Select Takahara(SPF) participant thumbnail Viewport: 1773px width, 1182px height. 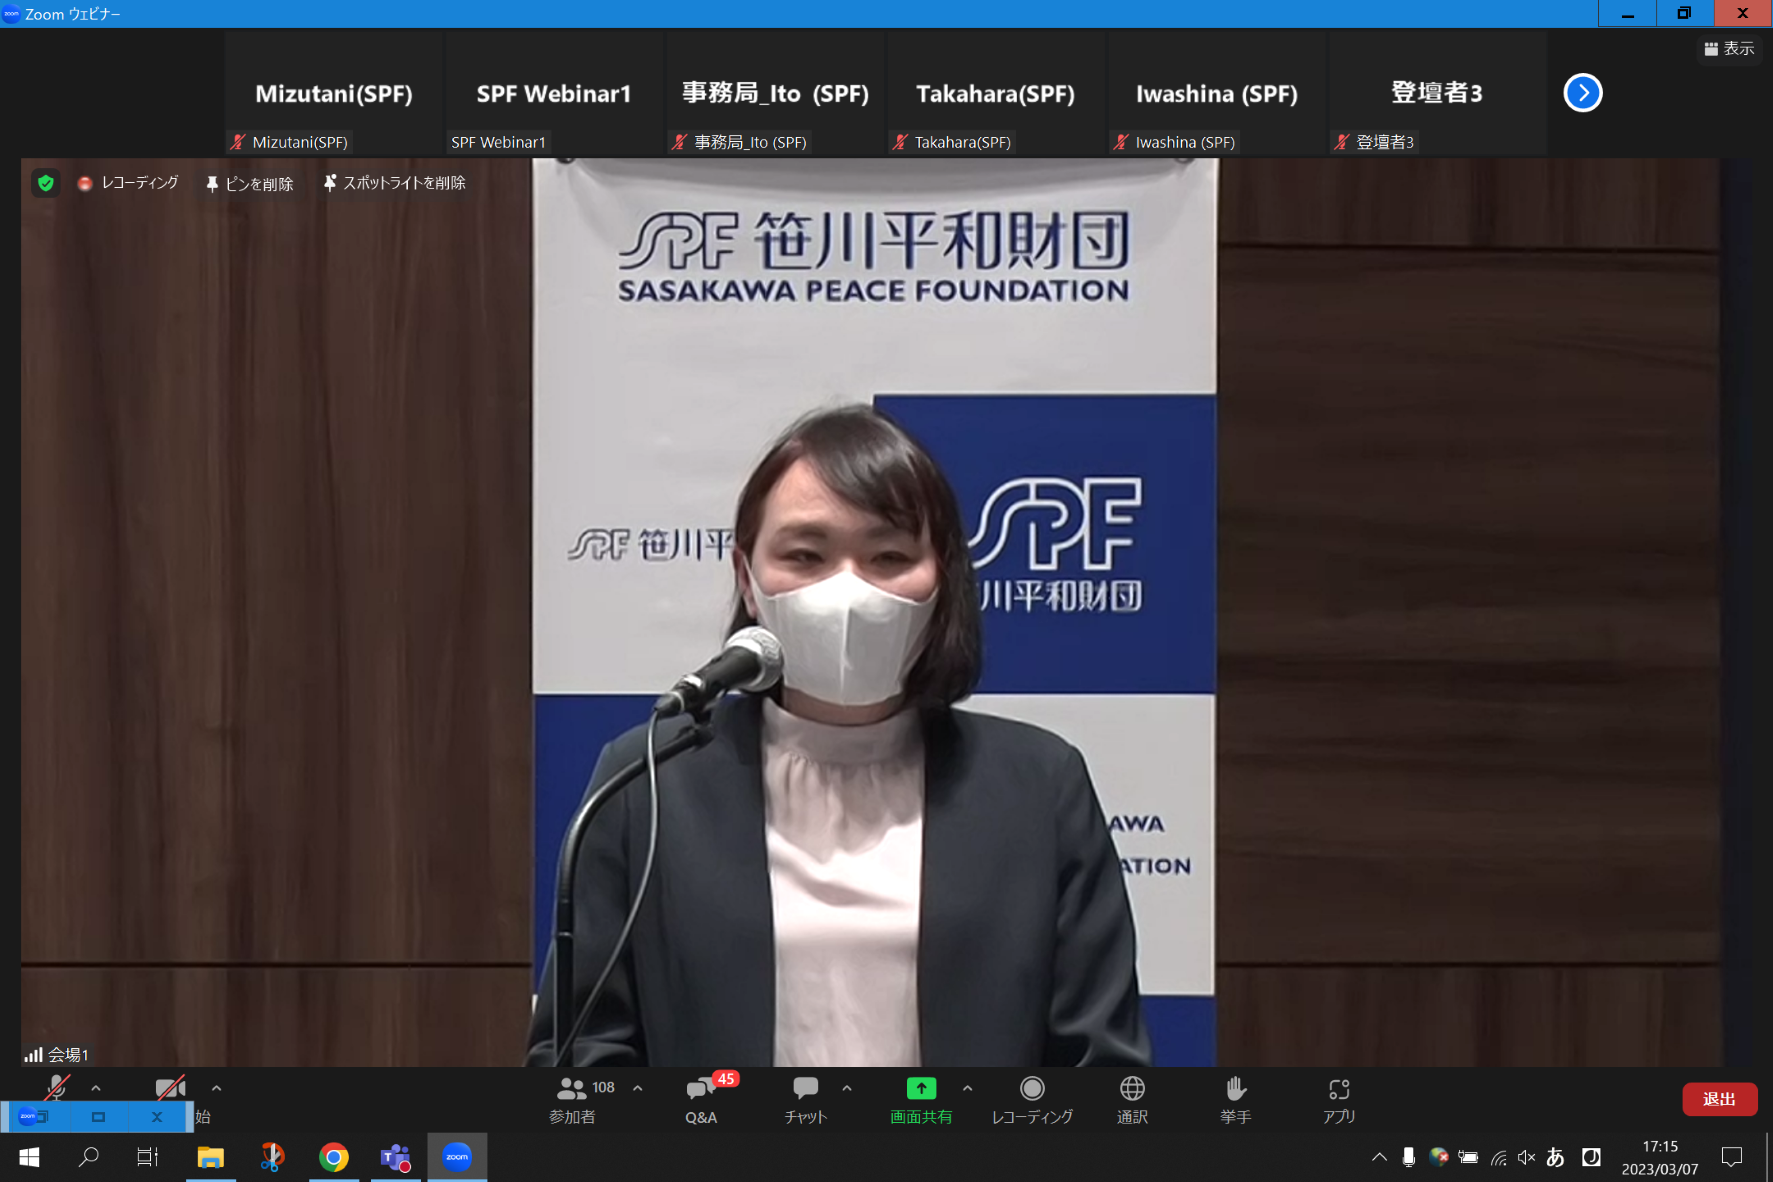996,93
